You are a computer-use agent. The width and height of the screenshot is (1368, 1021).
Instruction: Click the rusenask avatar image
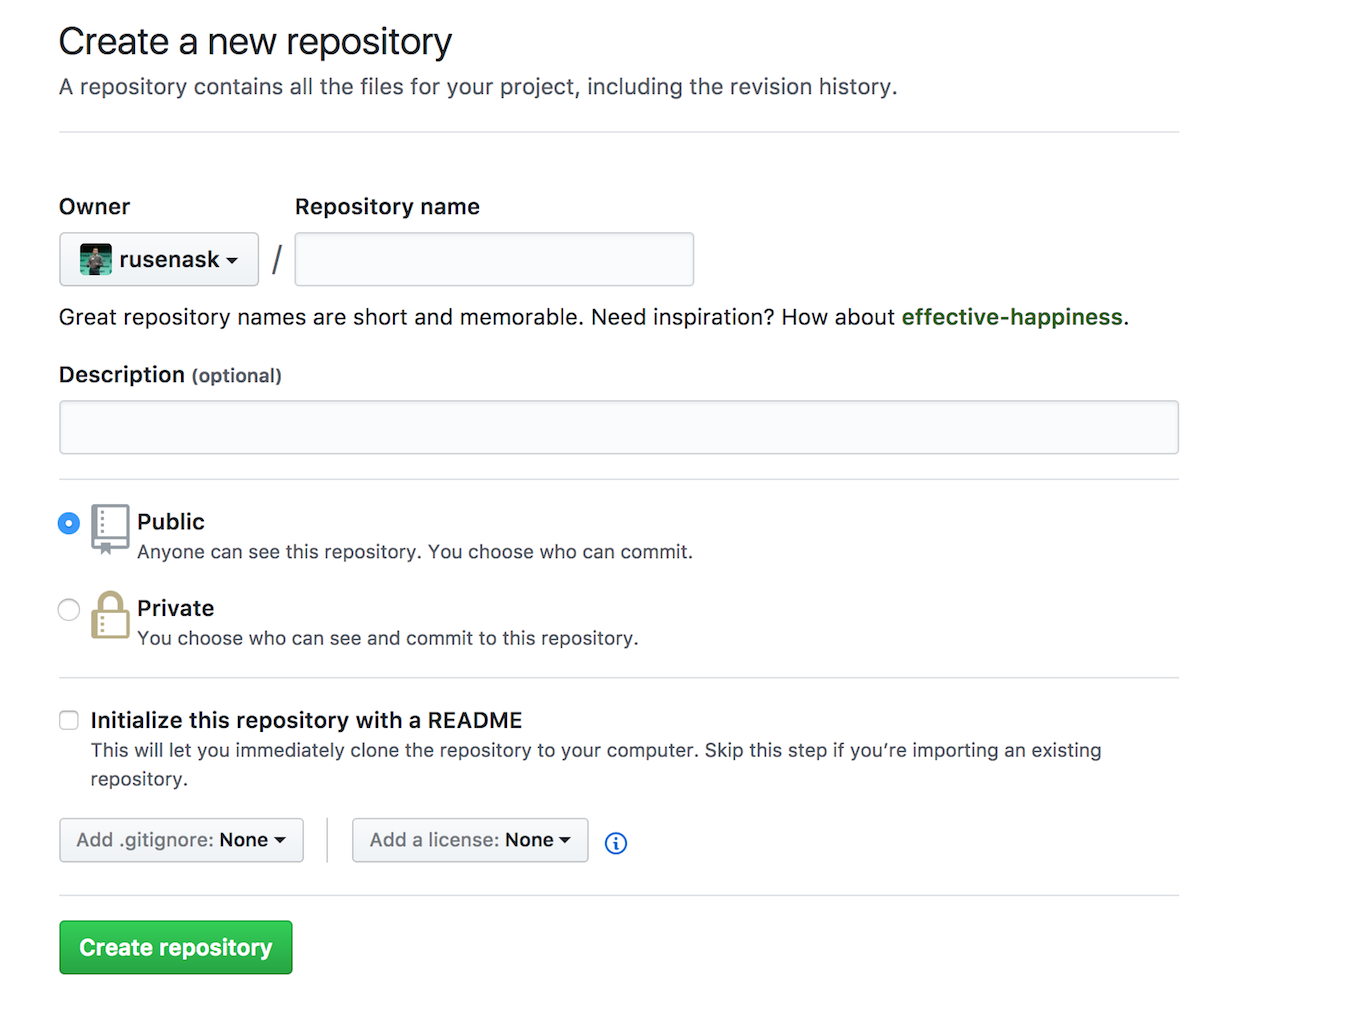93,259
